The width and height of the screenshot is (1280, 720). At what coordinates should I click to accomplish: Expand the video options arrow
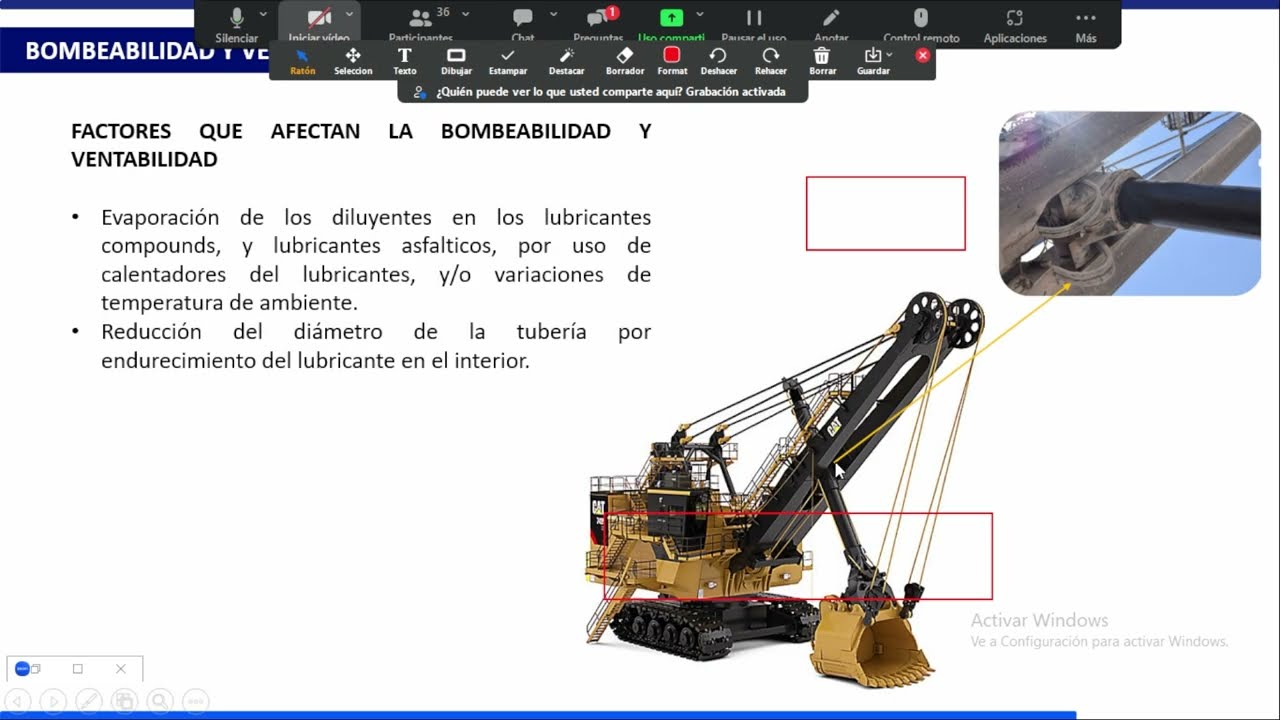pyautogui.click(x=350, y=14)
